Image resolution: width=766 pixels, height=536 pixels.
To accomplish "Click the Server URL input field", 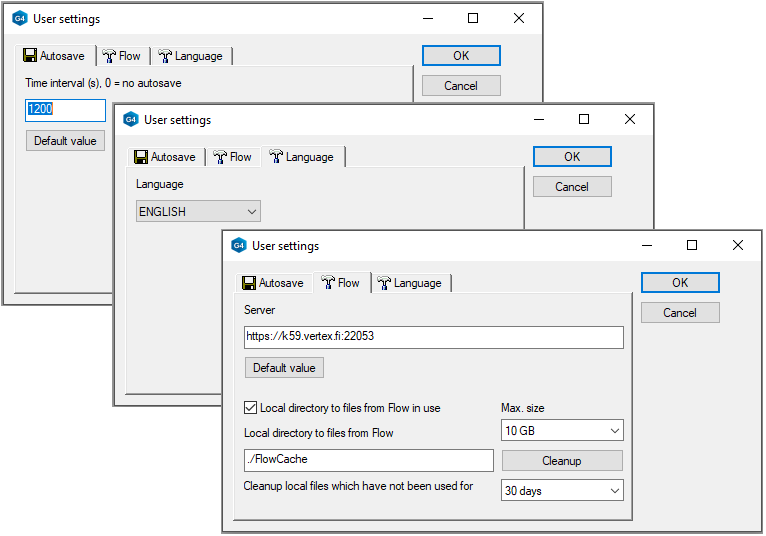I will 433,337.
